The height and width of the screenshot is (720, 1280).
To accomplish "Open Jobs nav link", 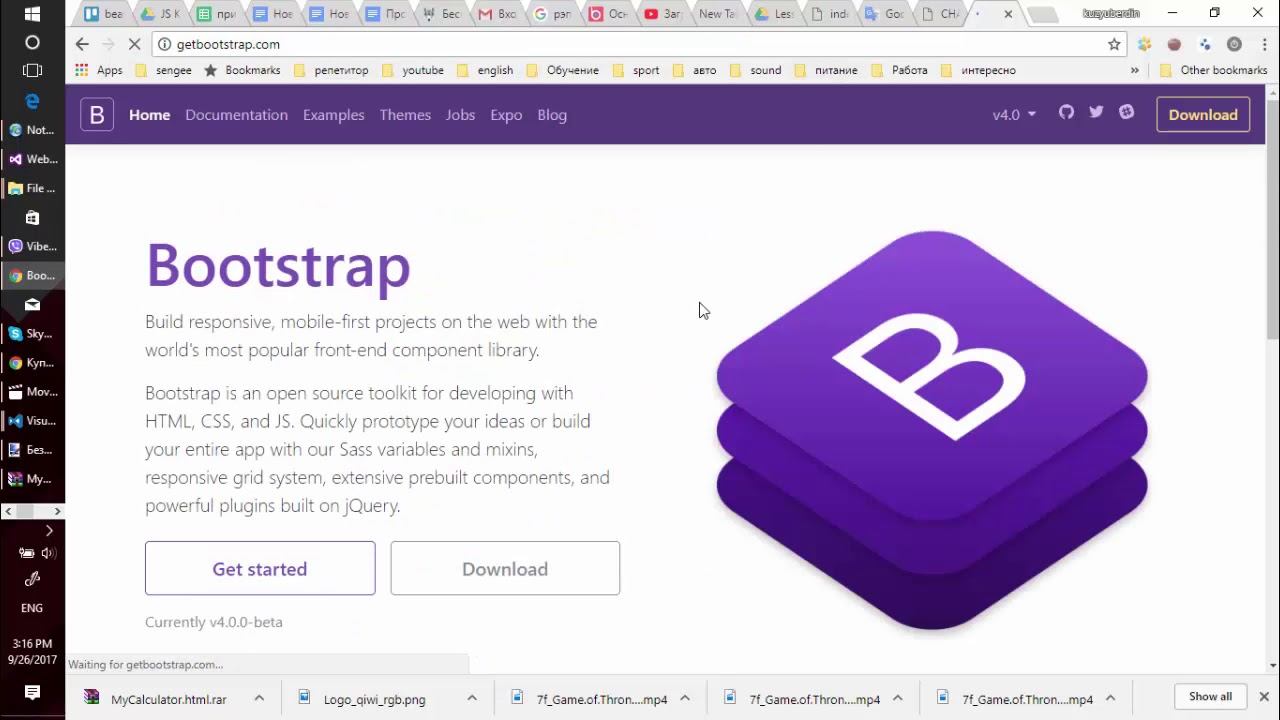I will click(460, 115).
